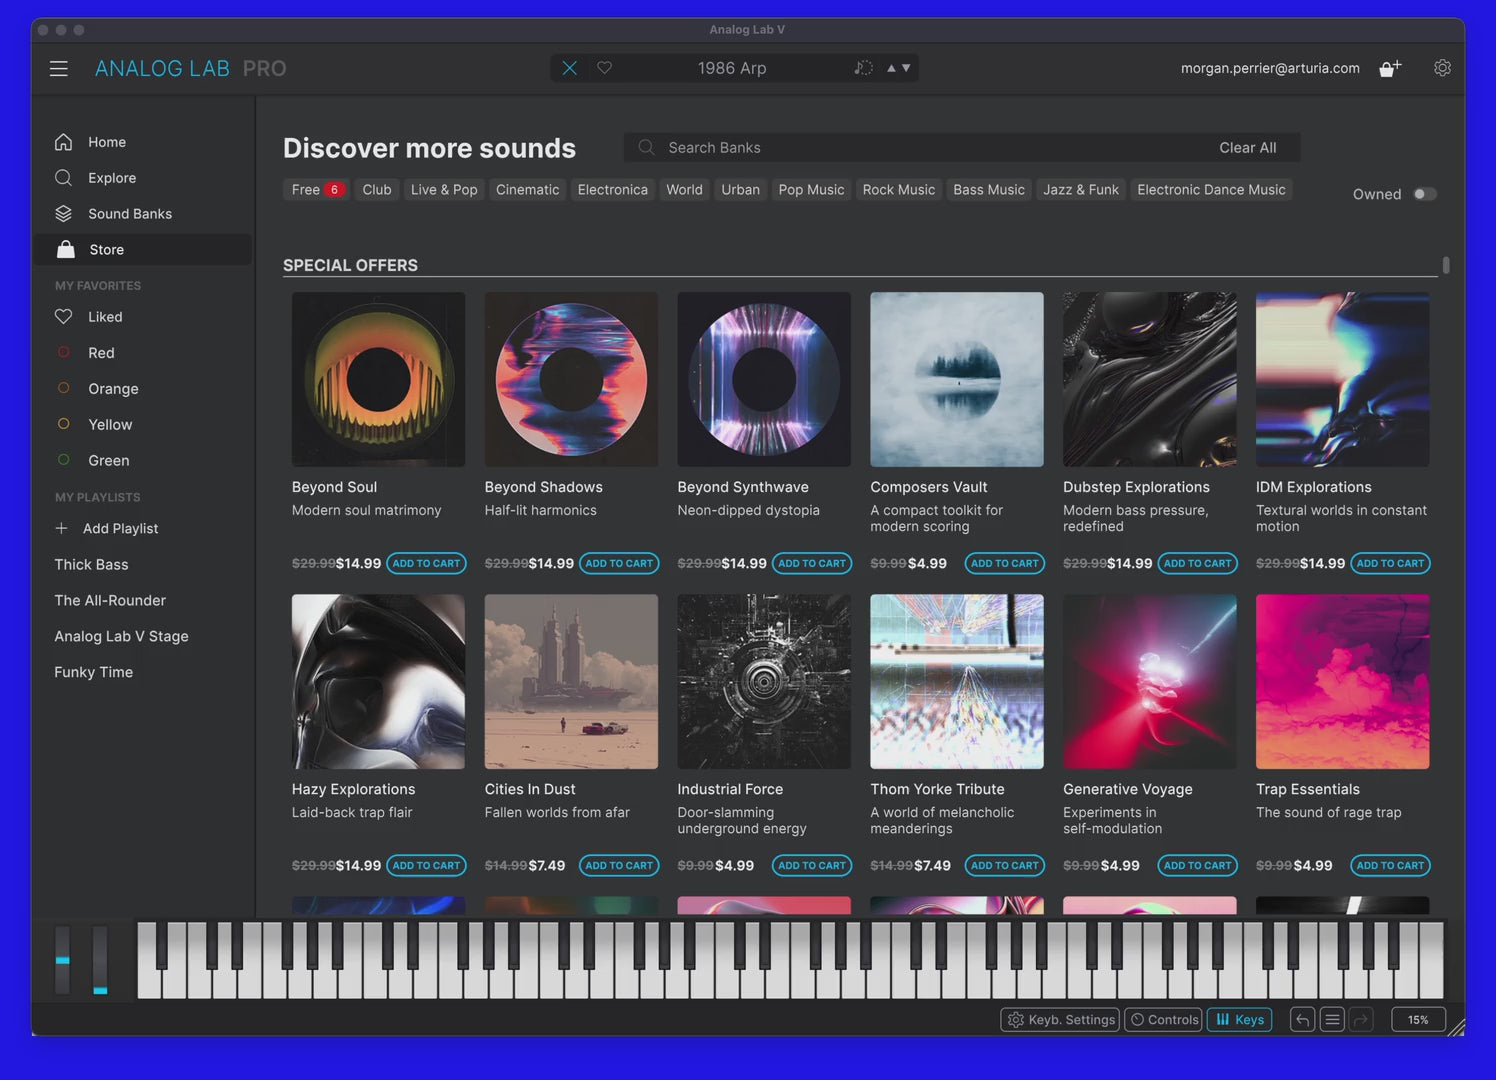This screenshot has height=1080, width=1496.
Task: Open the Hazy Explorations pack artwork
Action: click(378, 682)
